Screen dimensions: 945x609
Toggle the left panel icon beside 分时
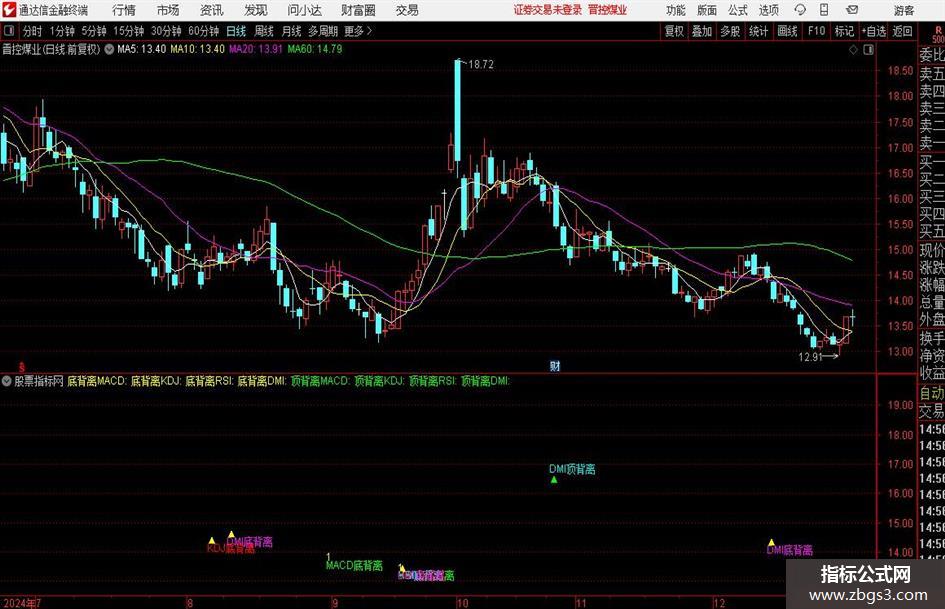click(x=8, y=31)
